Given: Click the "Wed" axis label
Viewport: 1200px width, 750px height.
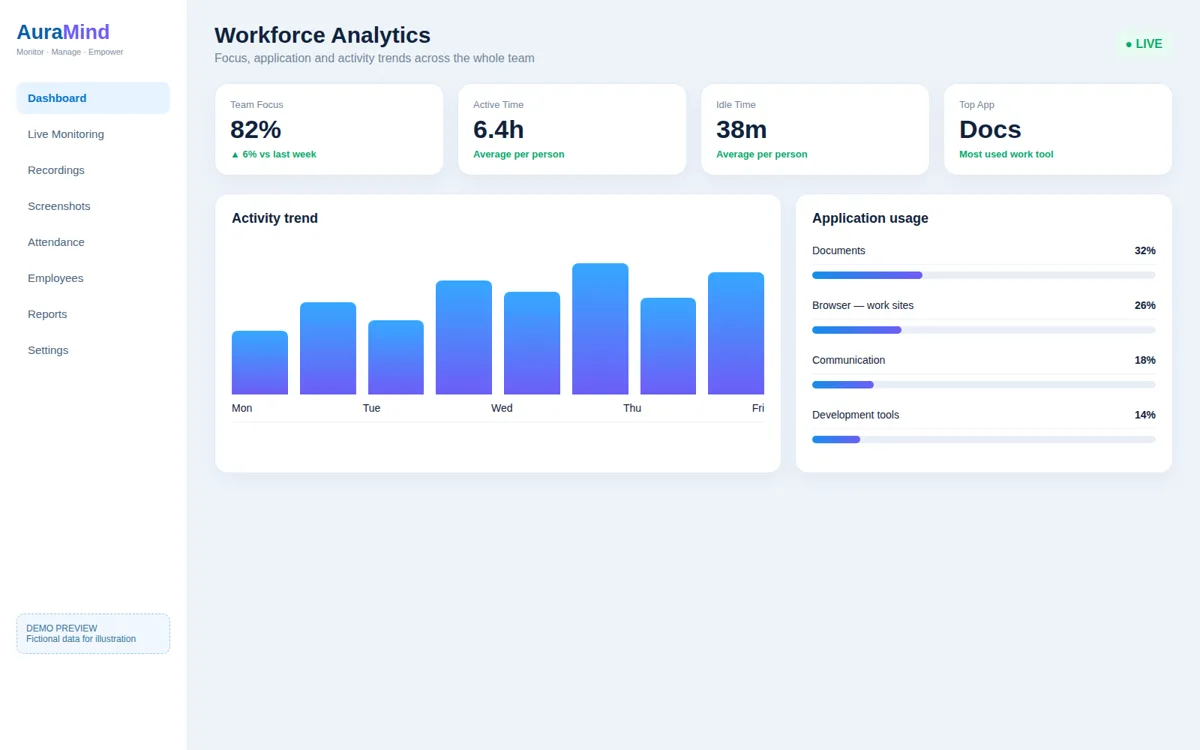Looking at the screenshot, I should pyautogui.click(x=502, y=408).
